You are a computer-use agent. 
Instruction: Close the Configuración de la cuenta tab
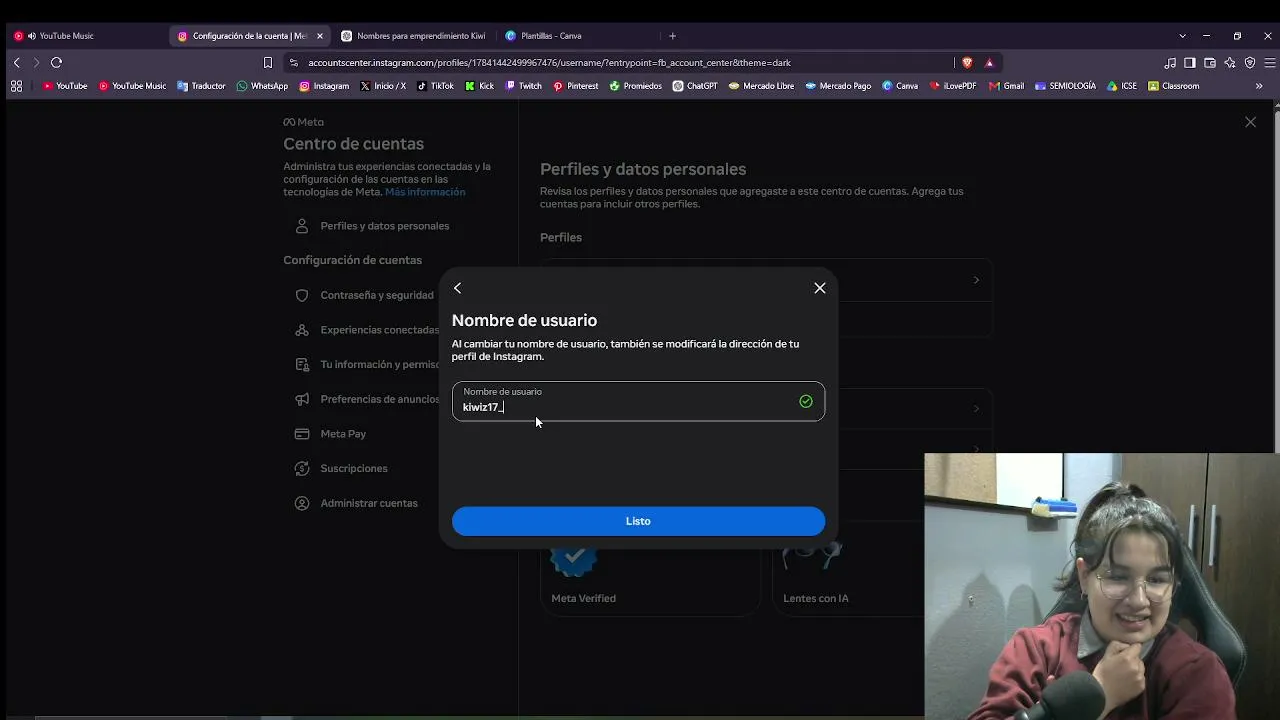pos(320,36)
